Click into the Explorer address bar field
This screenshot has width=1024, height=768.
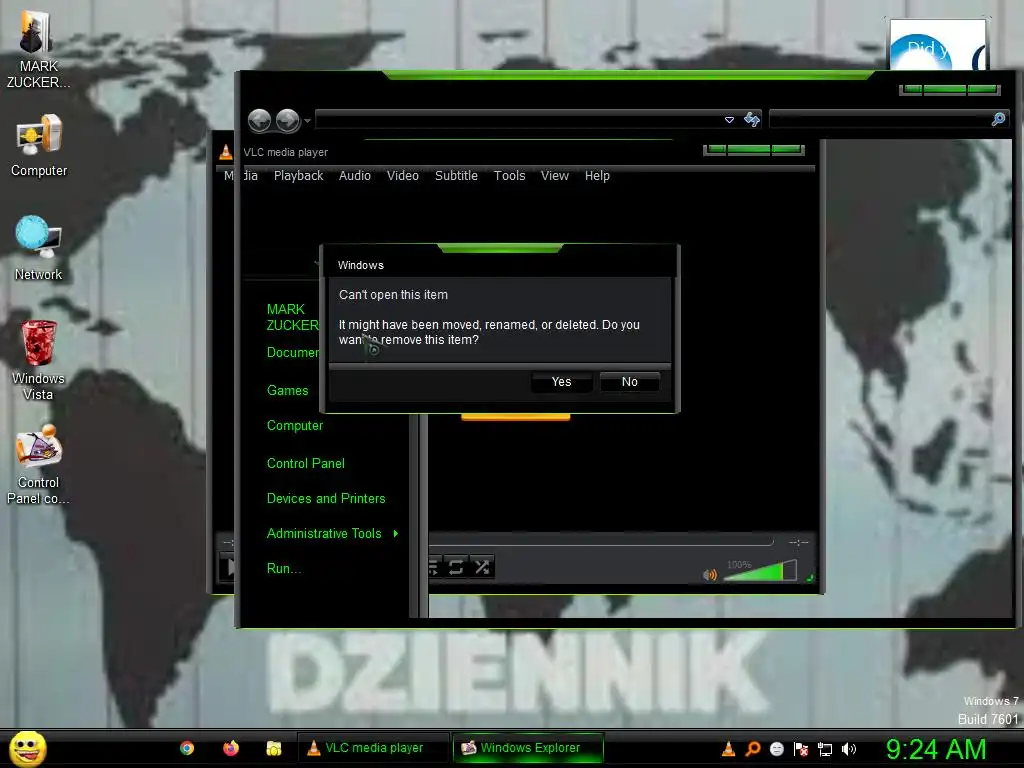[520, 120]
